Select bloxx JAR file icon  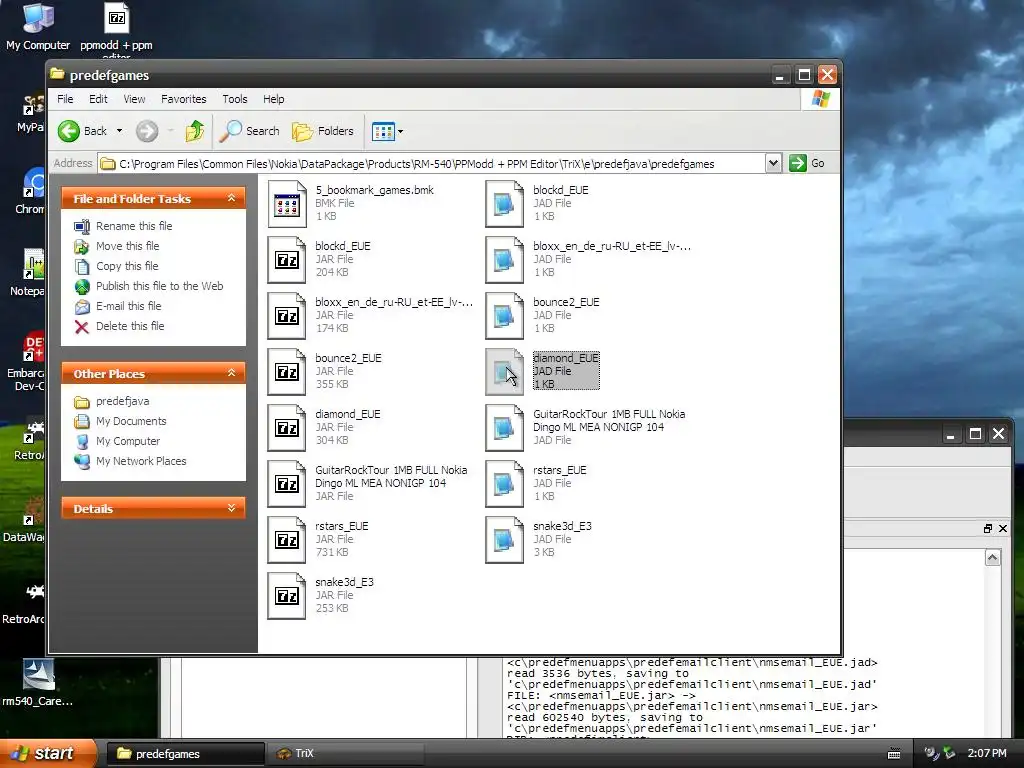coord(287,316)
